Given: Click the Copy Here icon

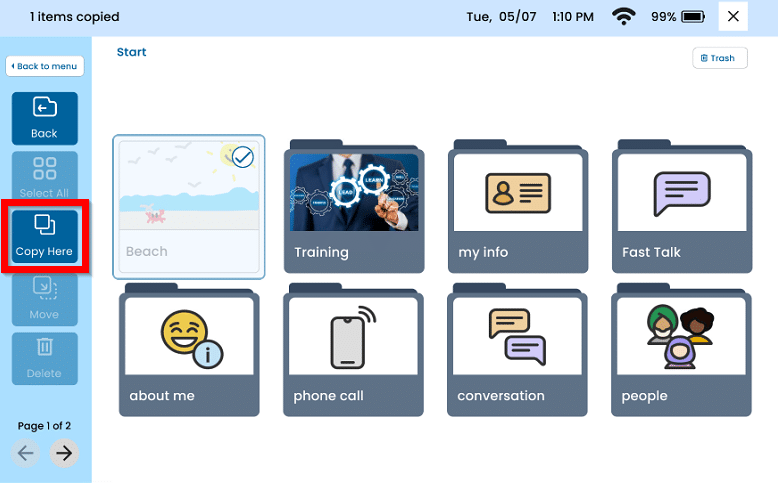Looking at the screenshot, I should coord(44,225).
